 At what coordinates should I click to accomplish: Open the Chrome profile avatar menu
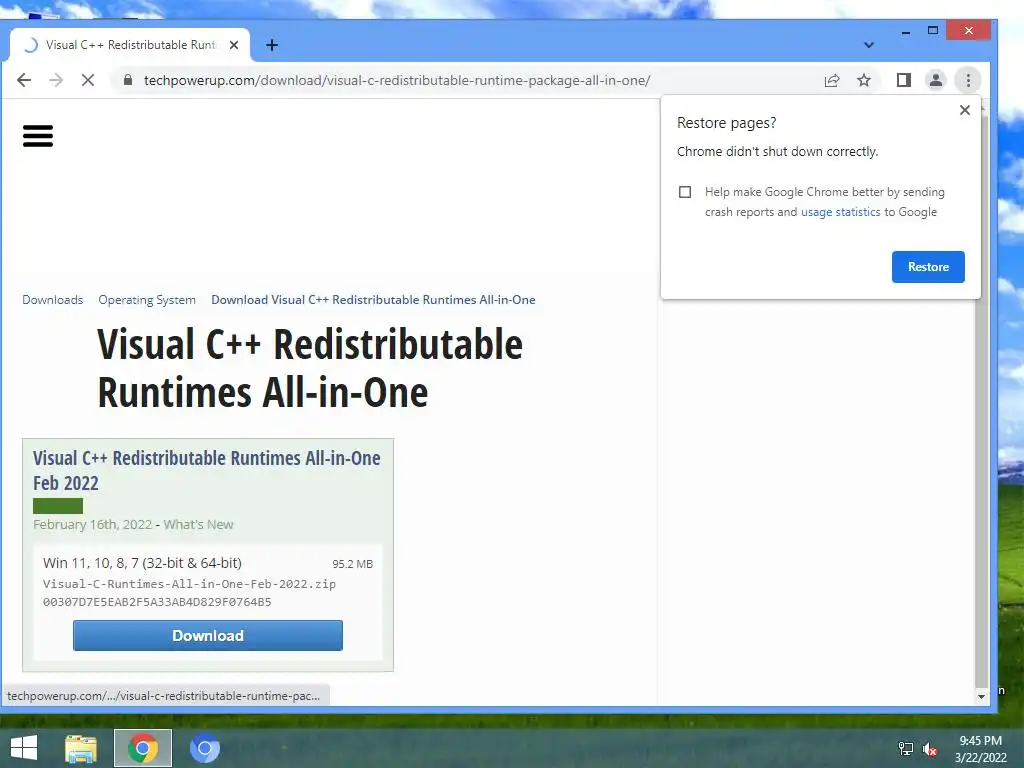936,80
